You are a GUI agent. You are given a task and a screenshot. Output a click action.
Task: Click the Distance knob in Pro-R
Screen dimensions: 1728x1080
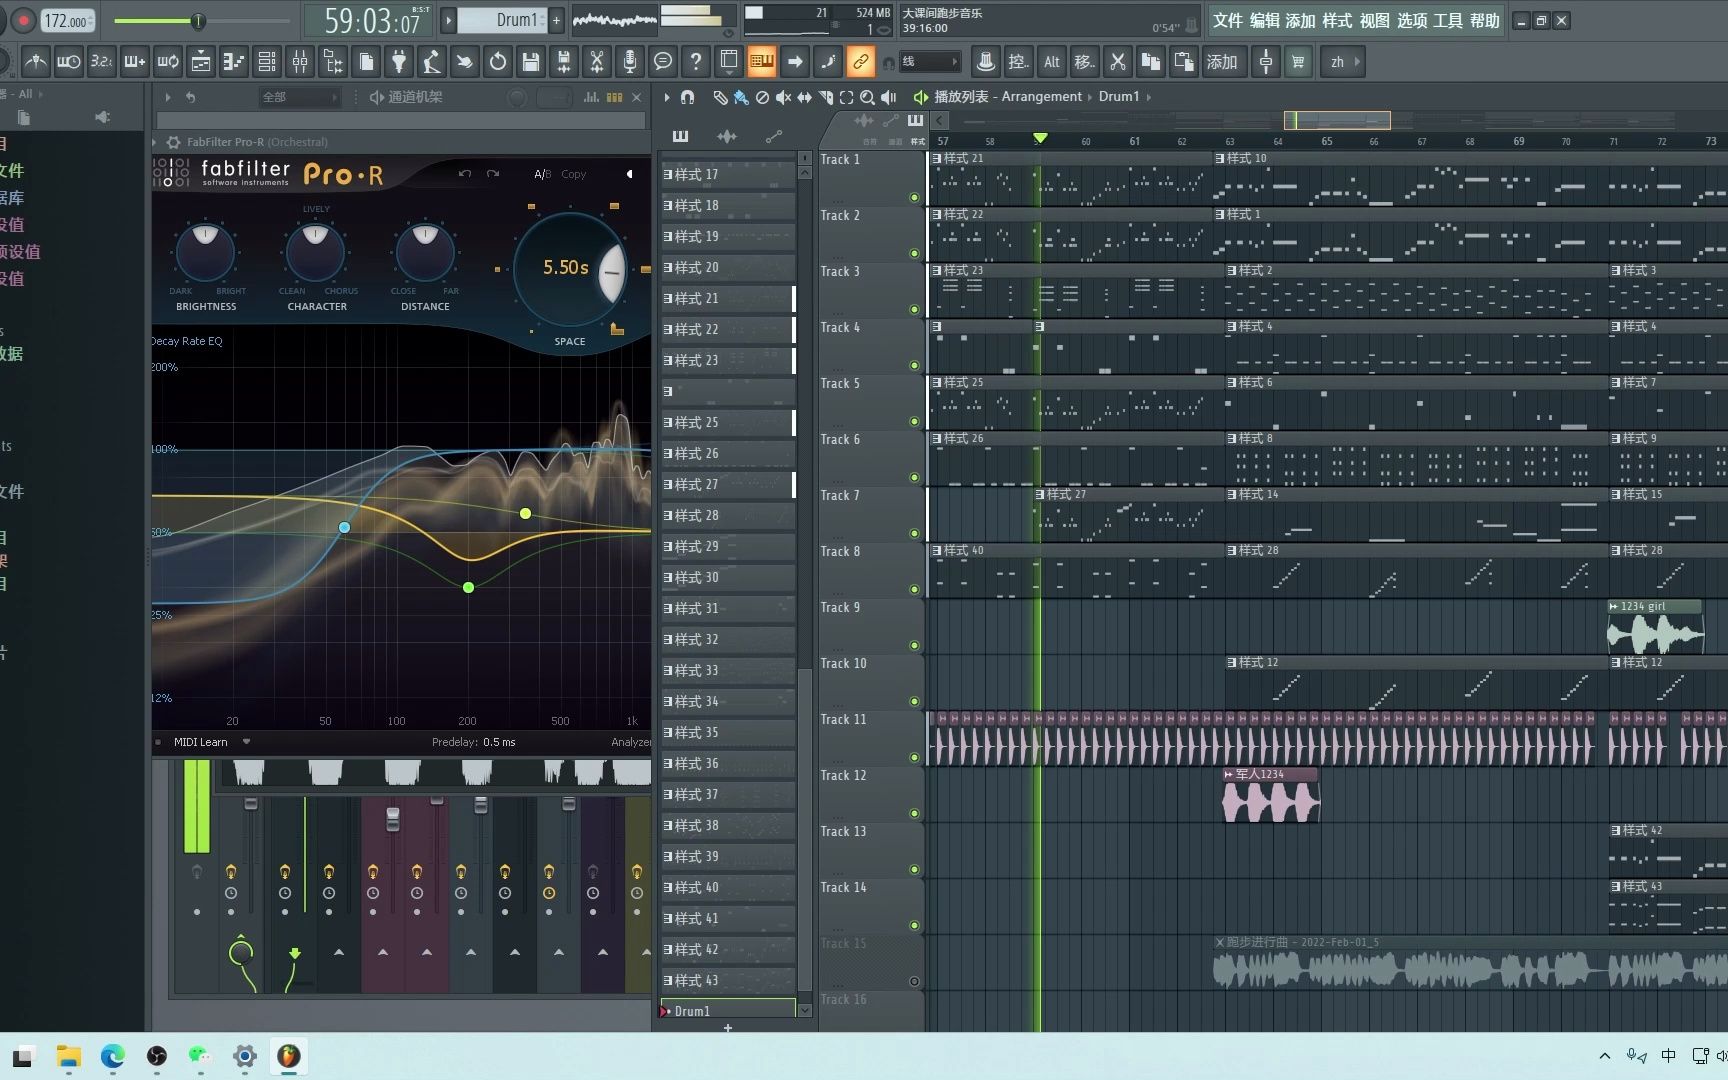pos(425,251)
